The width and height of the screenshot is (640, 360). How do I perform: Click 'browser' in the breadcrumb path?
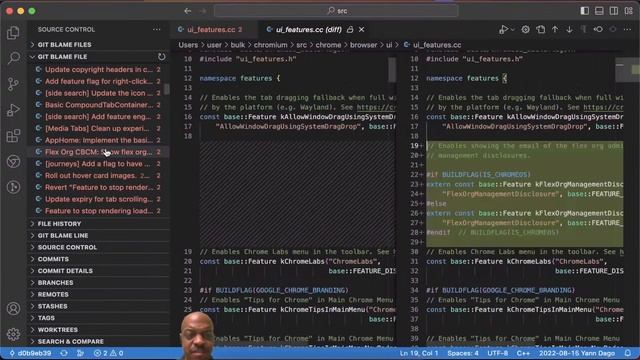pos(363,45)
